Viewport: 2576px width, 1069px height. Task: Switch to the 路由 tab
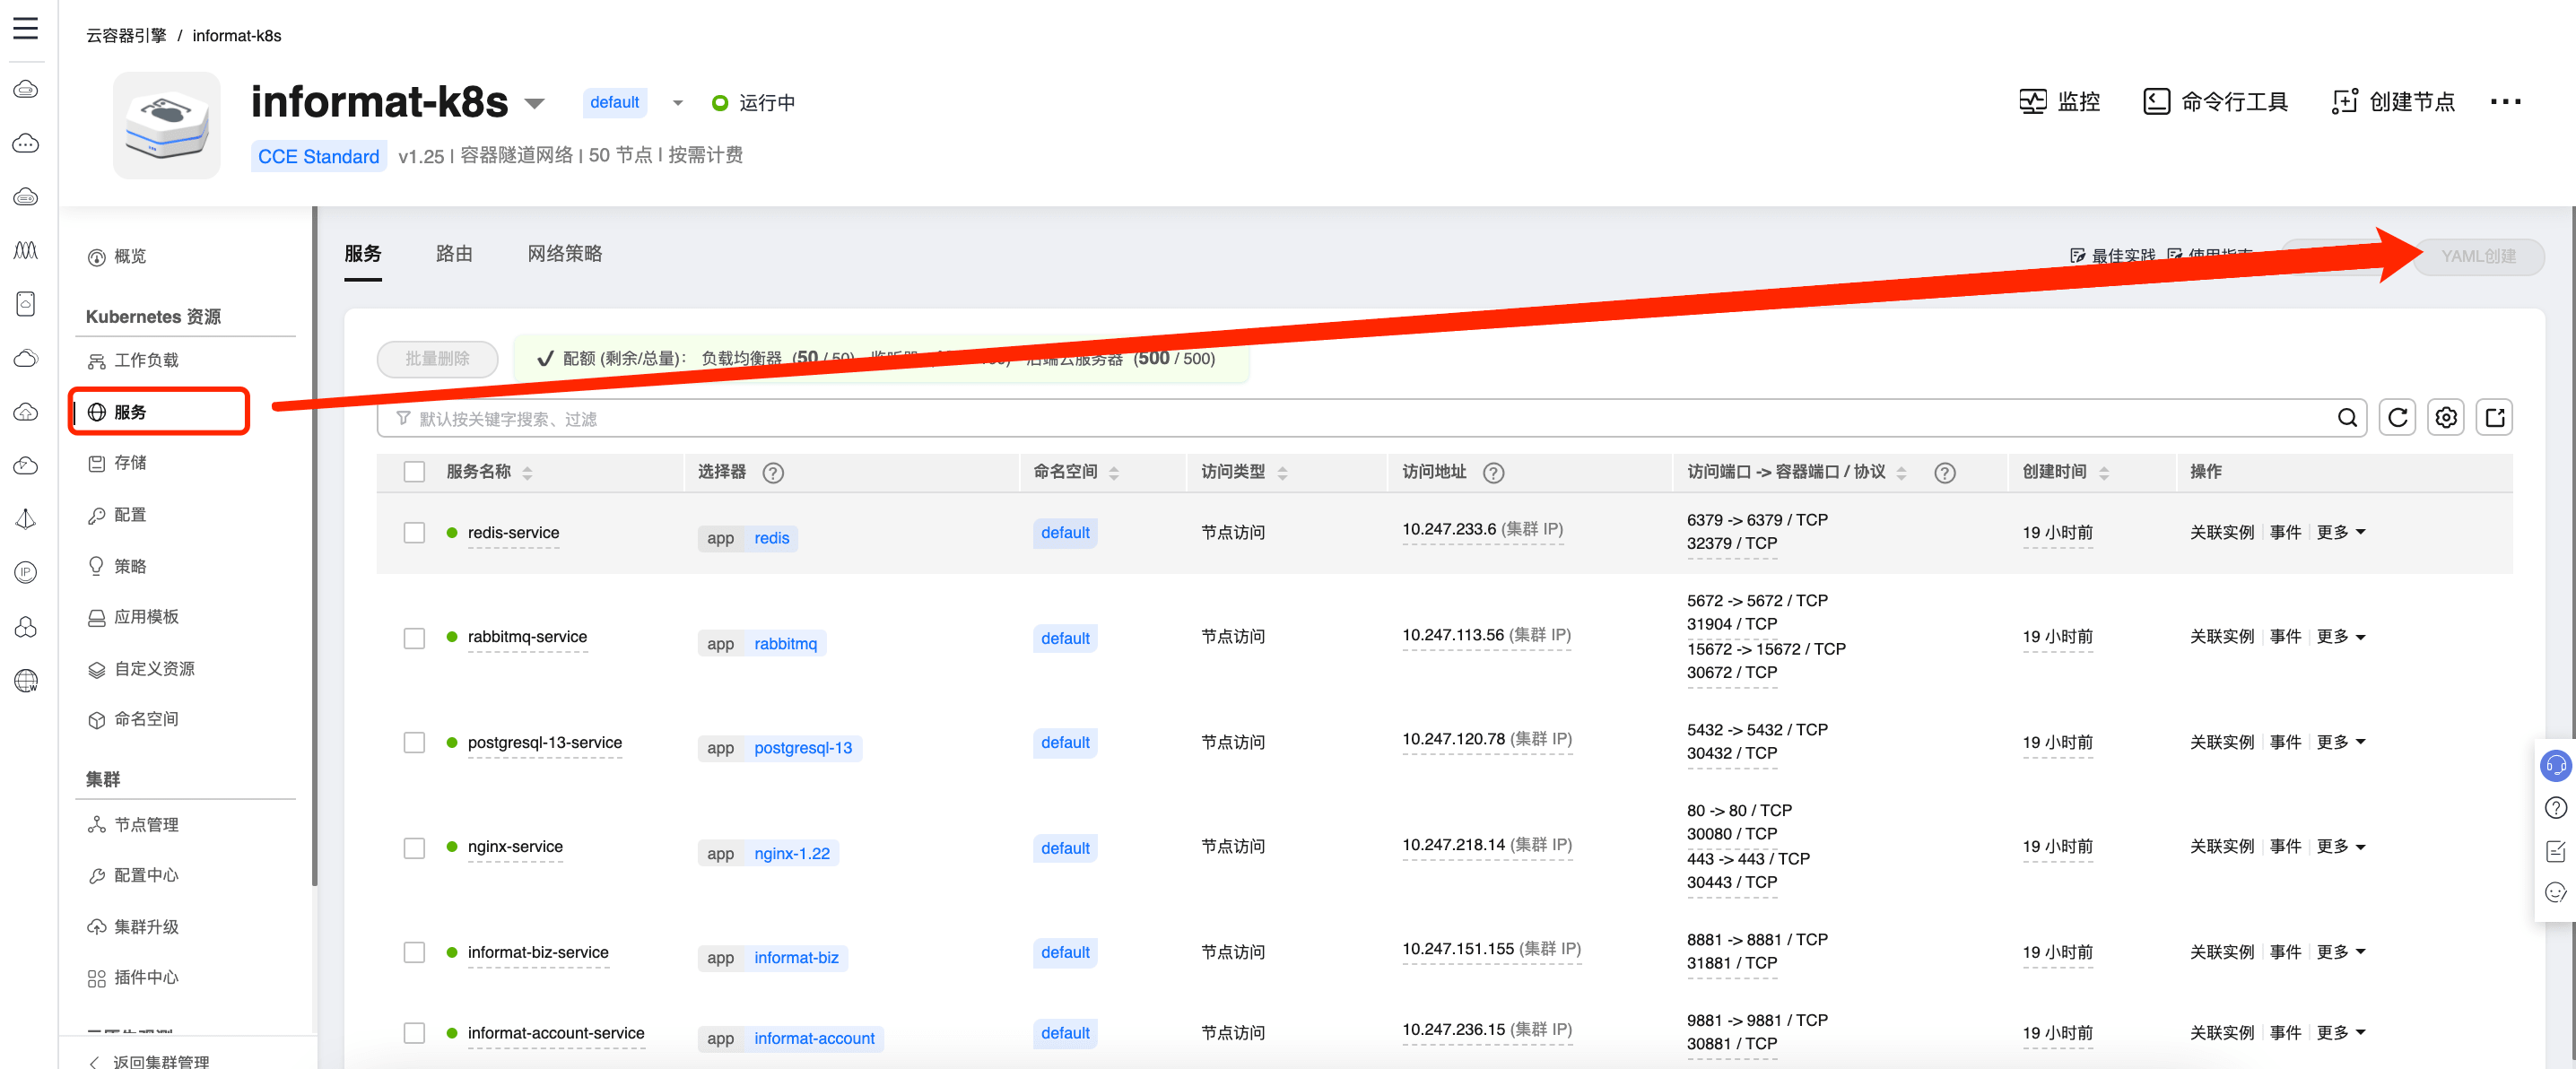pos(454,254)
